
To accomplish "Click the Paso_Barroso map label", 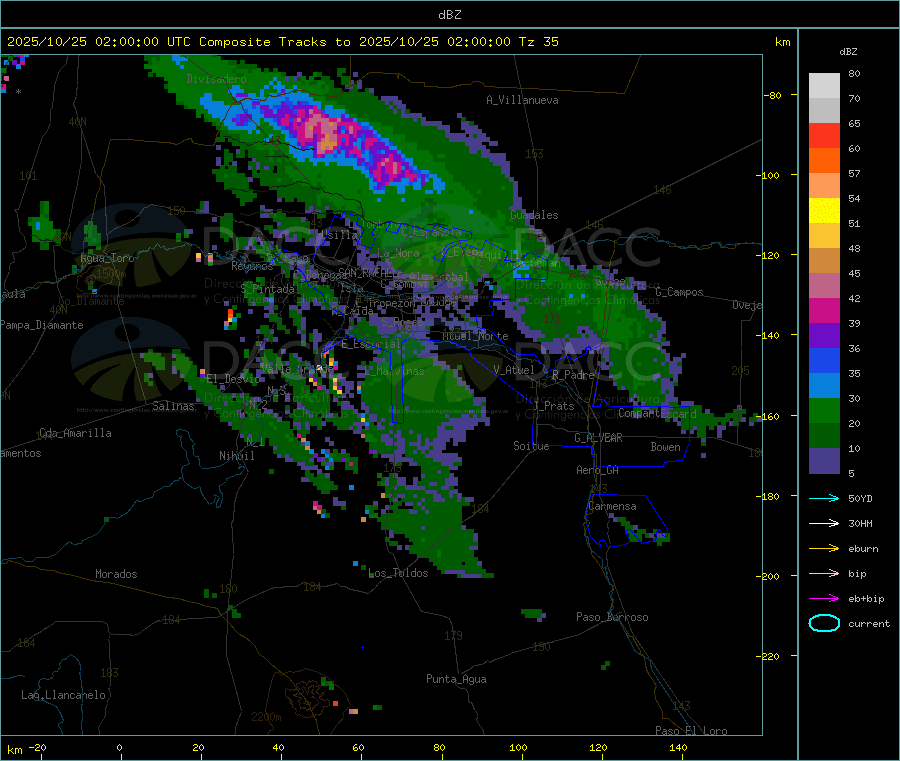I will click(x=612, y=618).
